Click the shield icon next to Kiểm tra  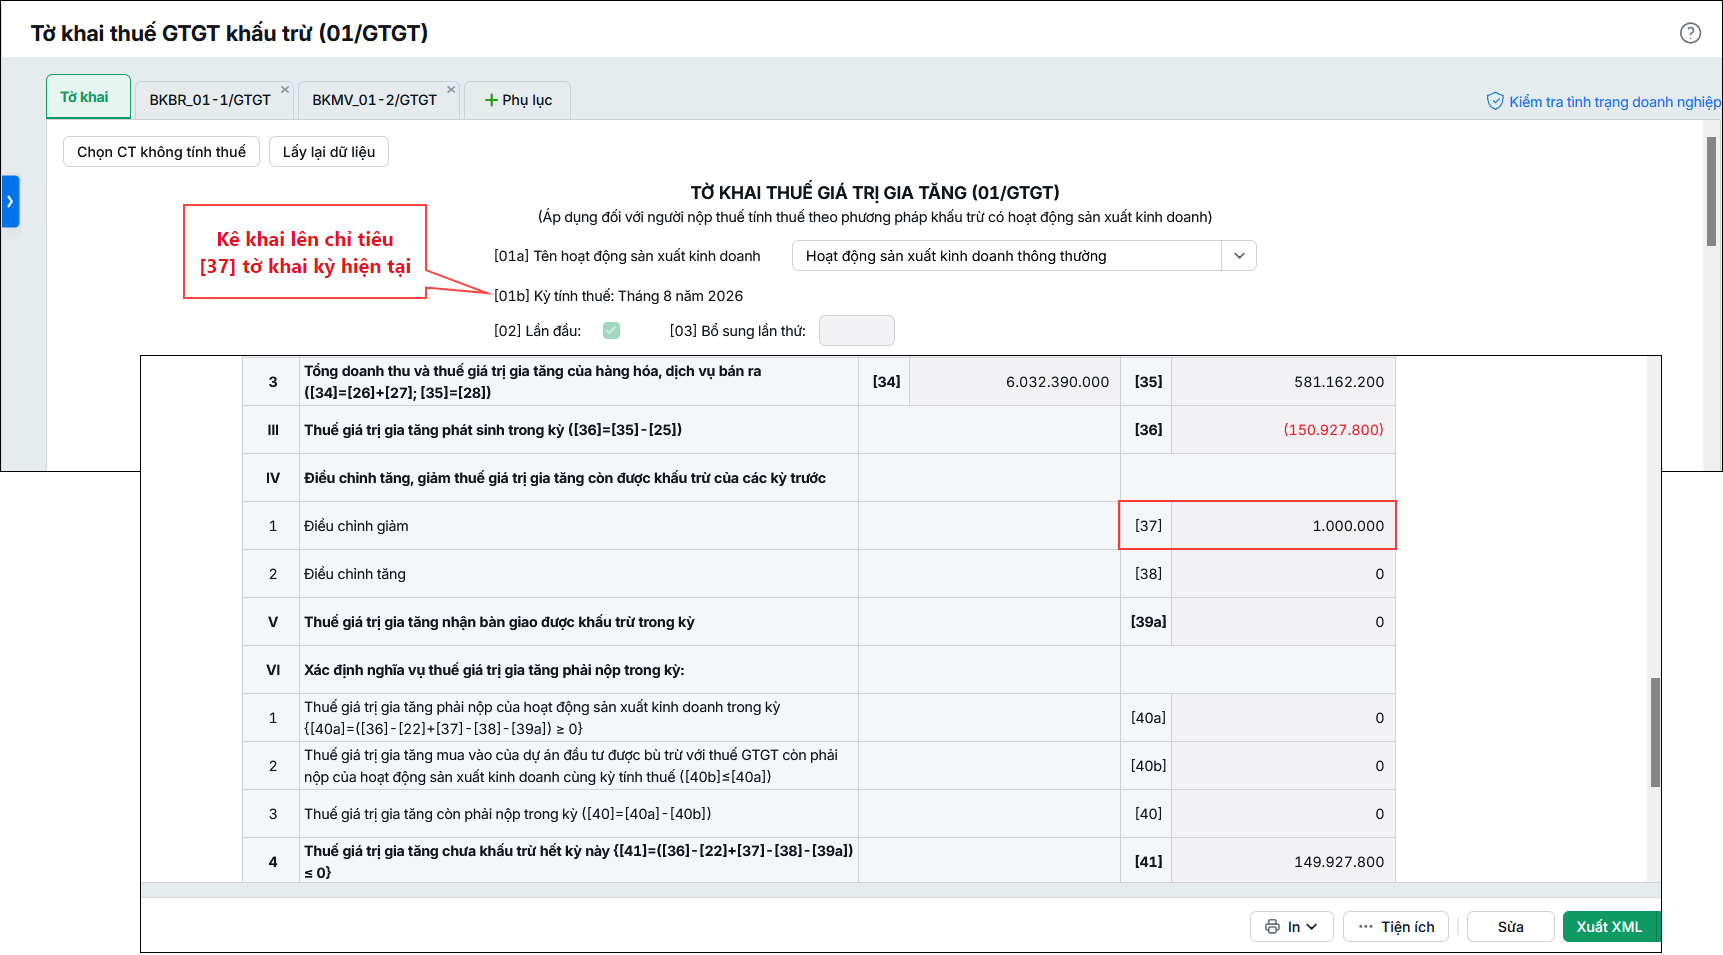coord(1495,101)
